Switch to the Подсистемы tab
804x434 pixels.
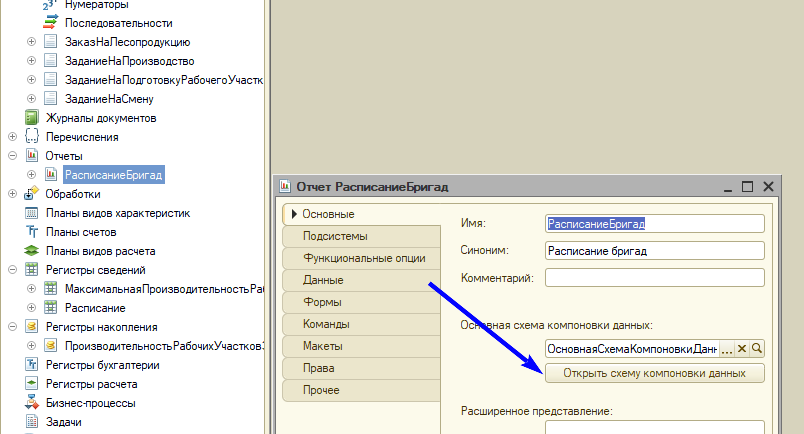tap(335, 236)
